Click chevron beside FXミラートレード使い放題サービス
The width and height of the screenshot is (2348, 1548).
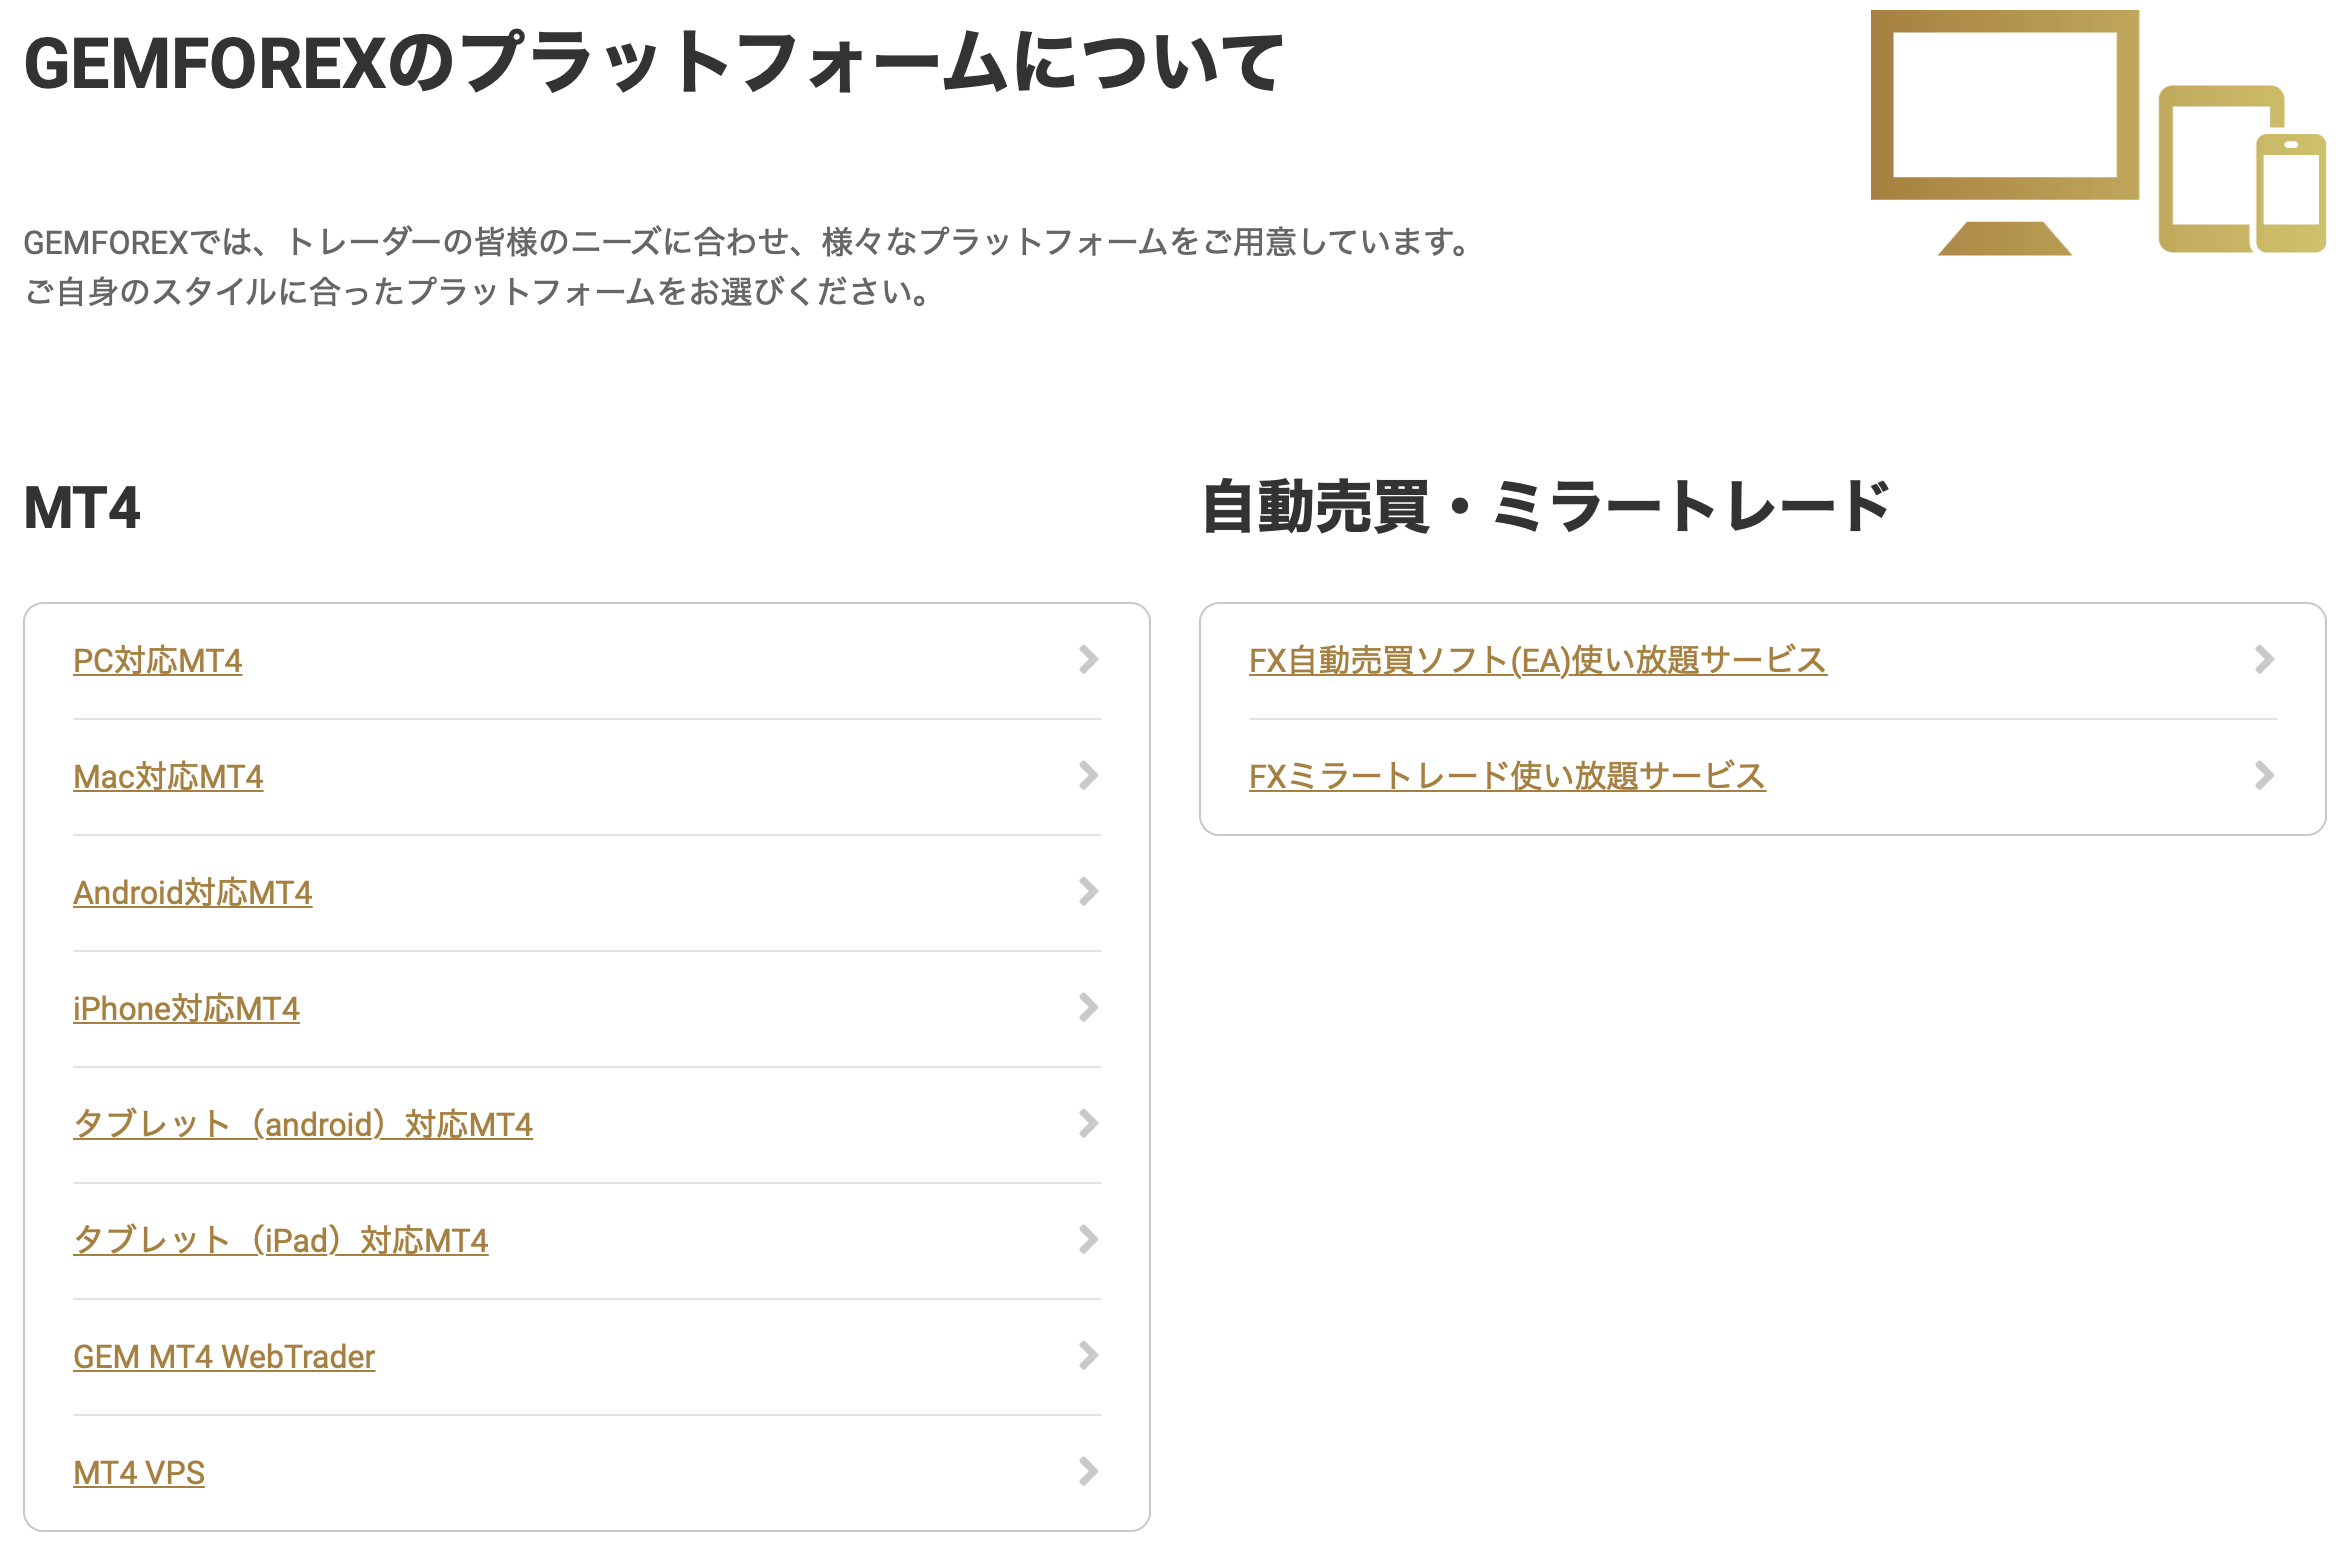pos(2265,775)
